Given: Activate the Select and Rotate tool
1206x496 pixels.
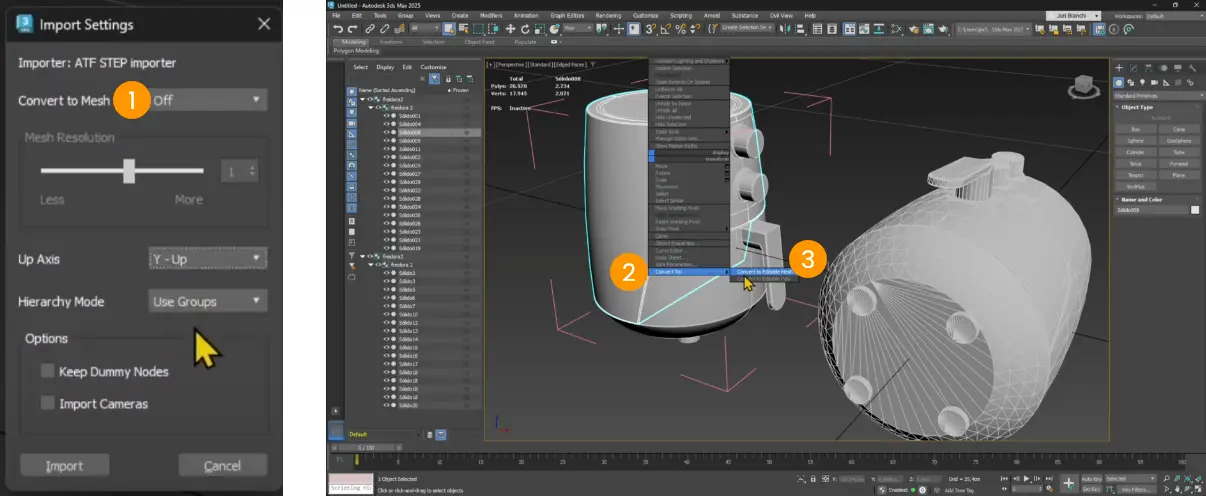Looking at the screenshot, I should click(525, 28).
